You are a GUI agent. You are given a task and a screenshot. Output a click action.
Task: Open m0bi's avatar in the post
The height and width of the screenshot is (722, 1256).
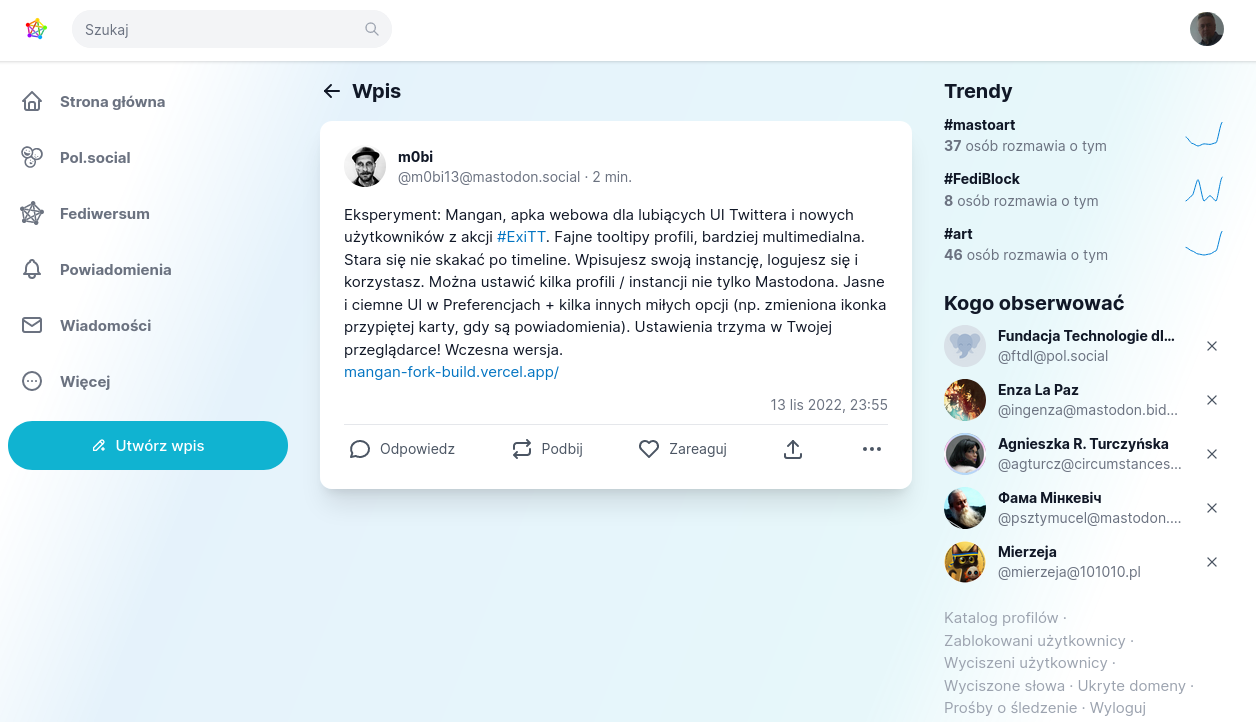pyautogui.click(x=365, y=167)
